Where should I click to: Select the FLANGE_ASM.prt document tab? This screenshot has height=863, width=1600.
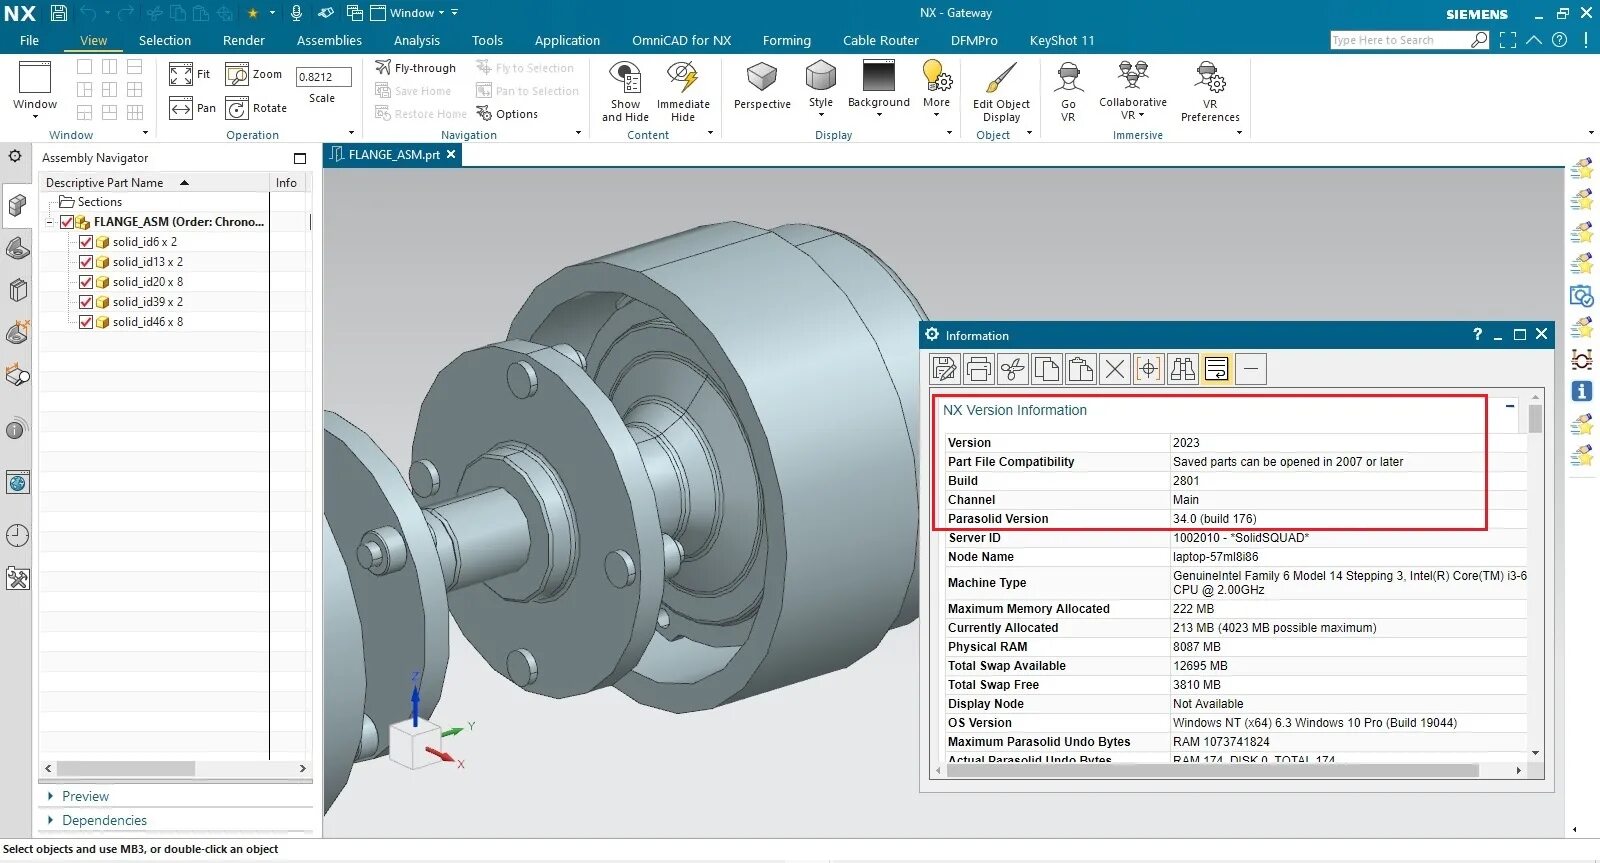click(x=395, y=155)
